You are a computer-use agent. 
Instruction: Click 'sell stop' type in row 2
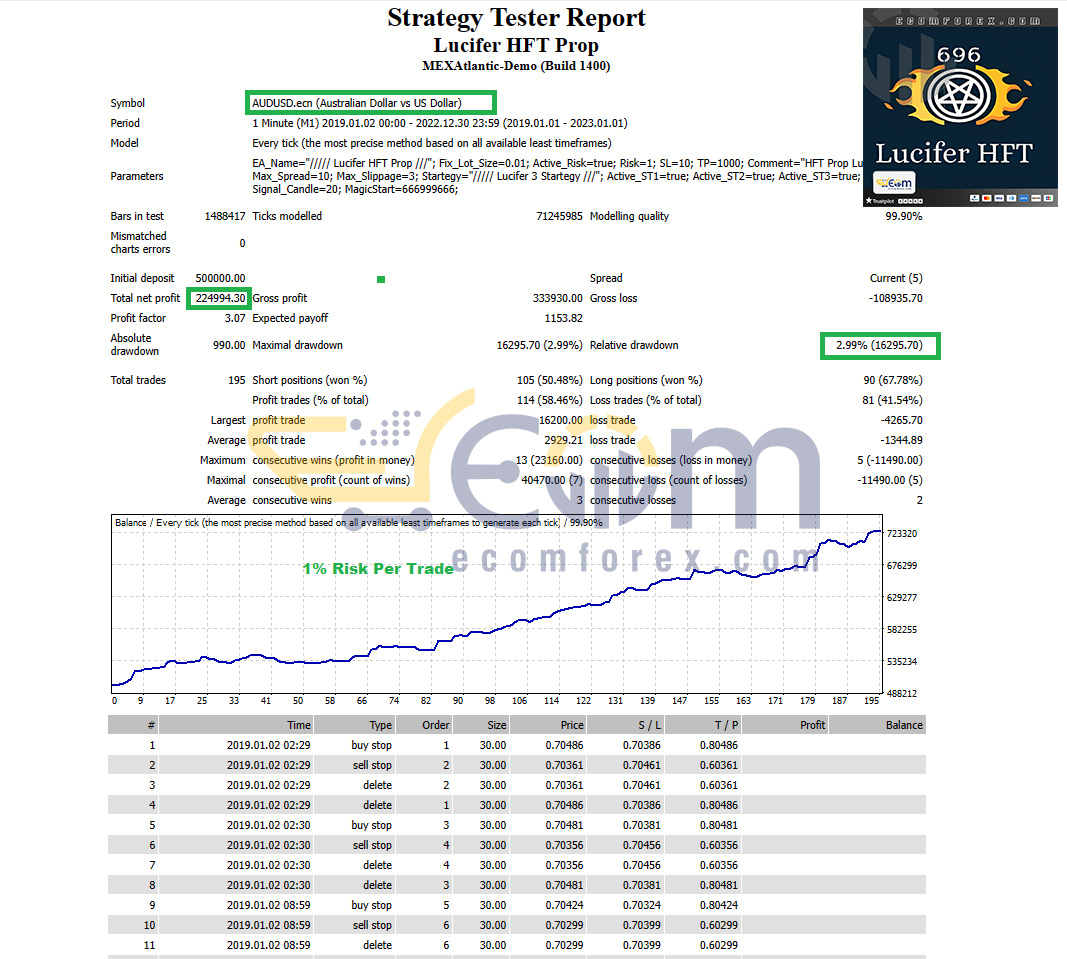click(x=372, y=765)
